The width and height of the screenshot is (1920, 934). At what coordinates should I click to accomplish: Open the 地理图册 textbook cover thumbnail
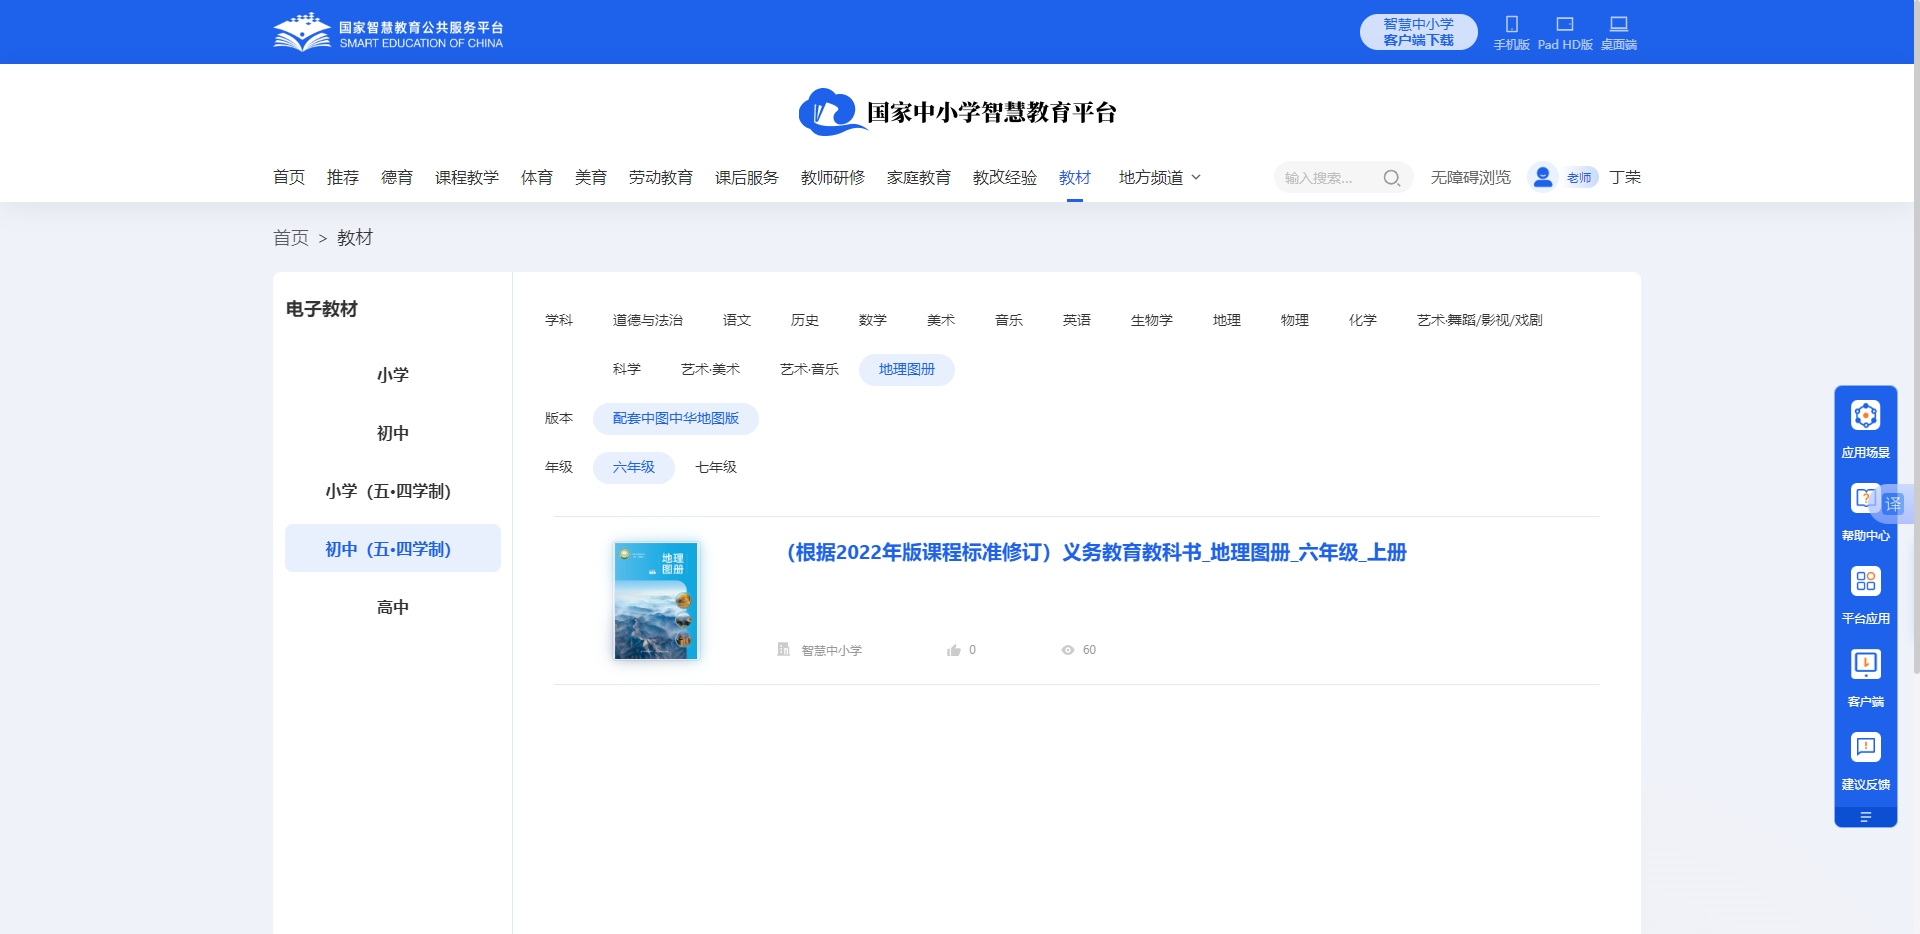coord(656,600)
